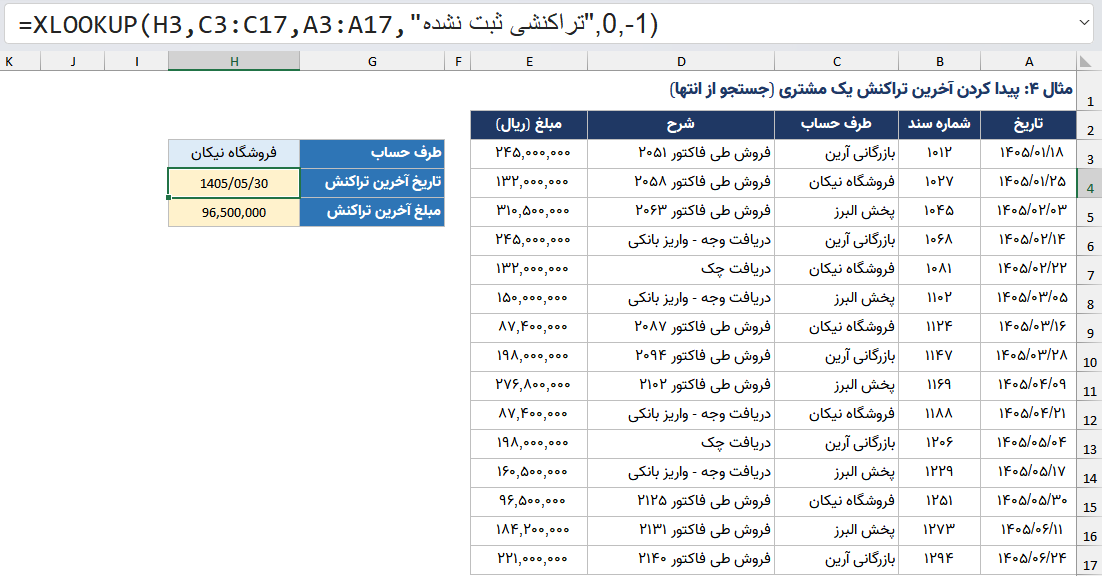Viewport: 1102px width, 576px height.
Task: Select cell فروش طی فاکتور ۲۰۵۱
Action: pos(681,153)
